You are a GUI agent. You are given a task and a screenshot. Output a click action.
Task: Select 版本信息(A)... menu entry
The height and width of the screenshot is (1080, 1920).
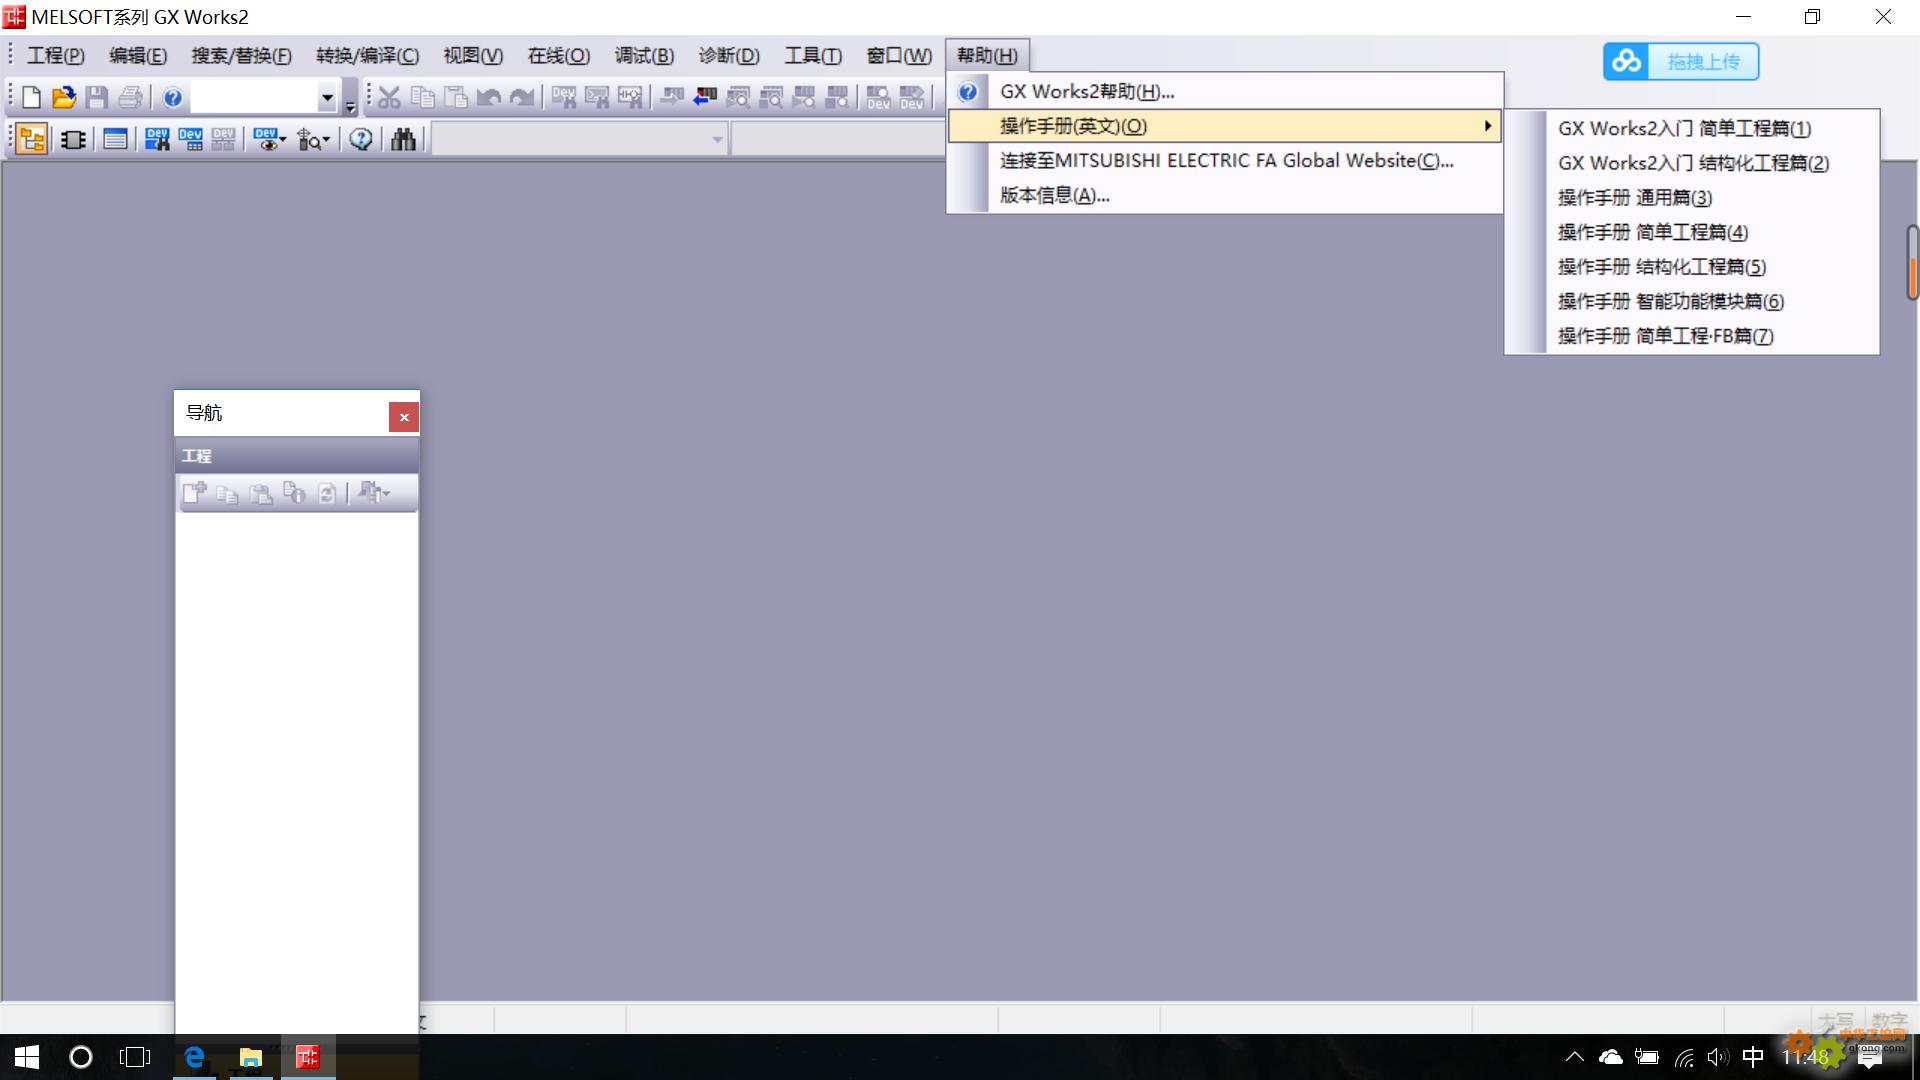pyautogui.click(x=1225, y=195)
